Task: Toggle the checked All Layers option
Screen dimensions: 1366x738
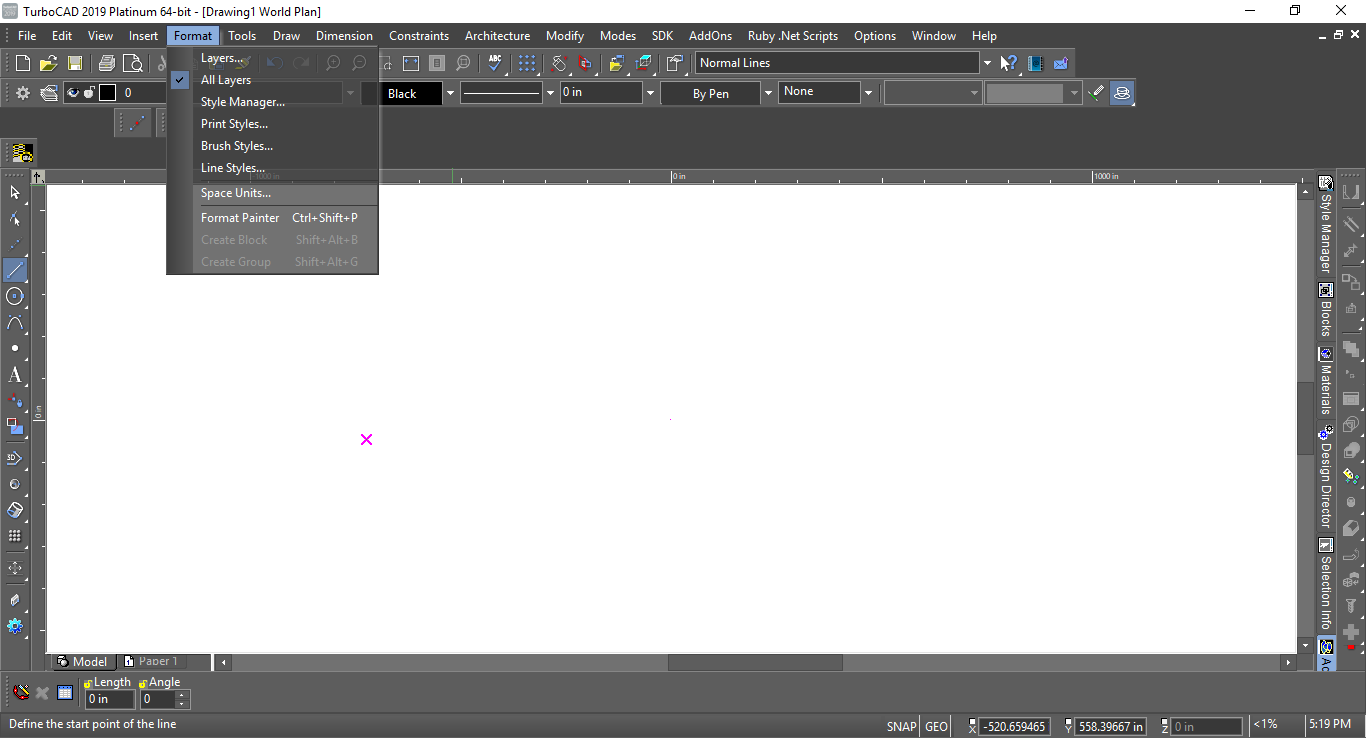Action: click(x=226, y=80)
